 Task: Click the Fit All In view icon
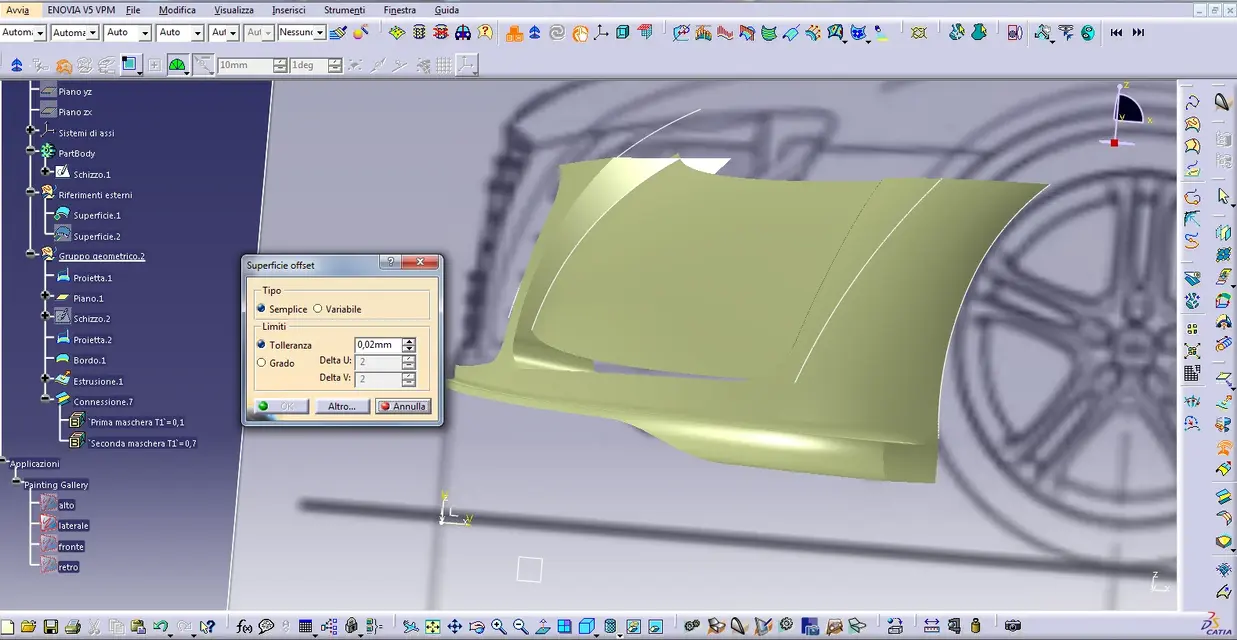[432, 627]
